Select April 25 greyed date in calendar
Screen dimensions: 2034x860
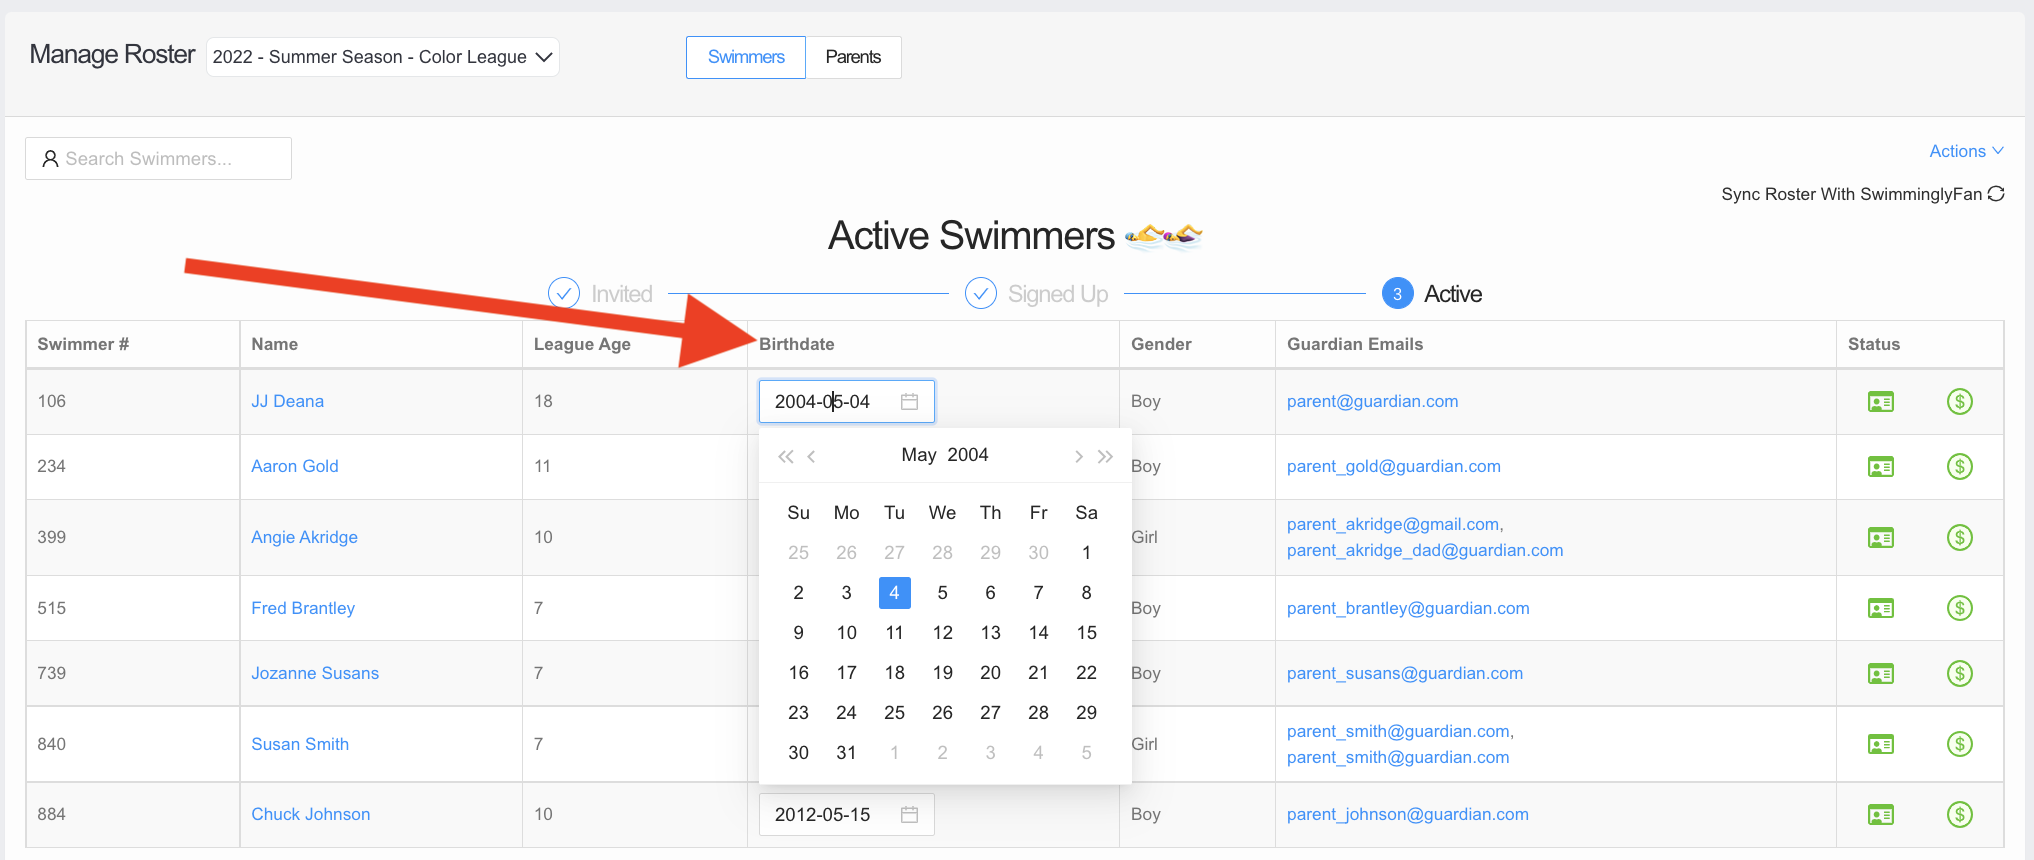click(798, 553)
